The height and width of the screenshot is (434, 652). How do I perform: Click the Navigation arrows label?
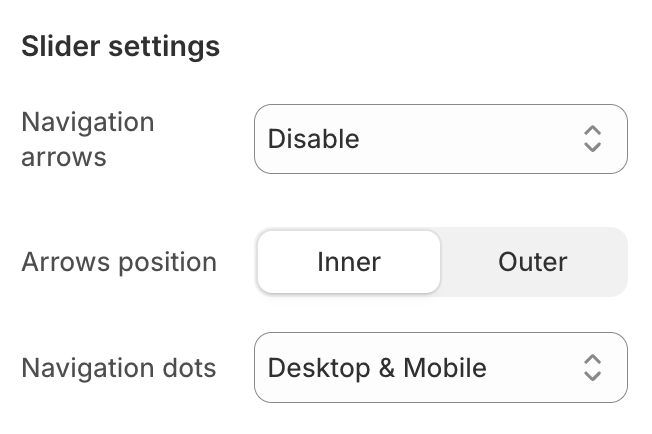(88, 139)
